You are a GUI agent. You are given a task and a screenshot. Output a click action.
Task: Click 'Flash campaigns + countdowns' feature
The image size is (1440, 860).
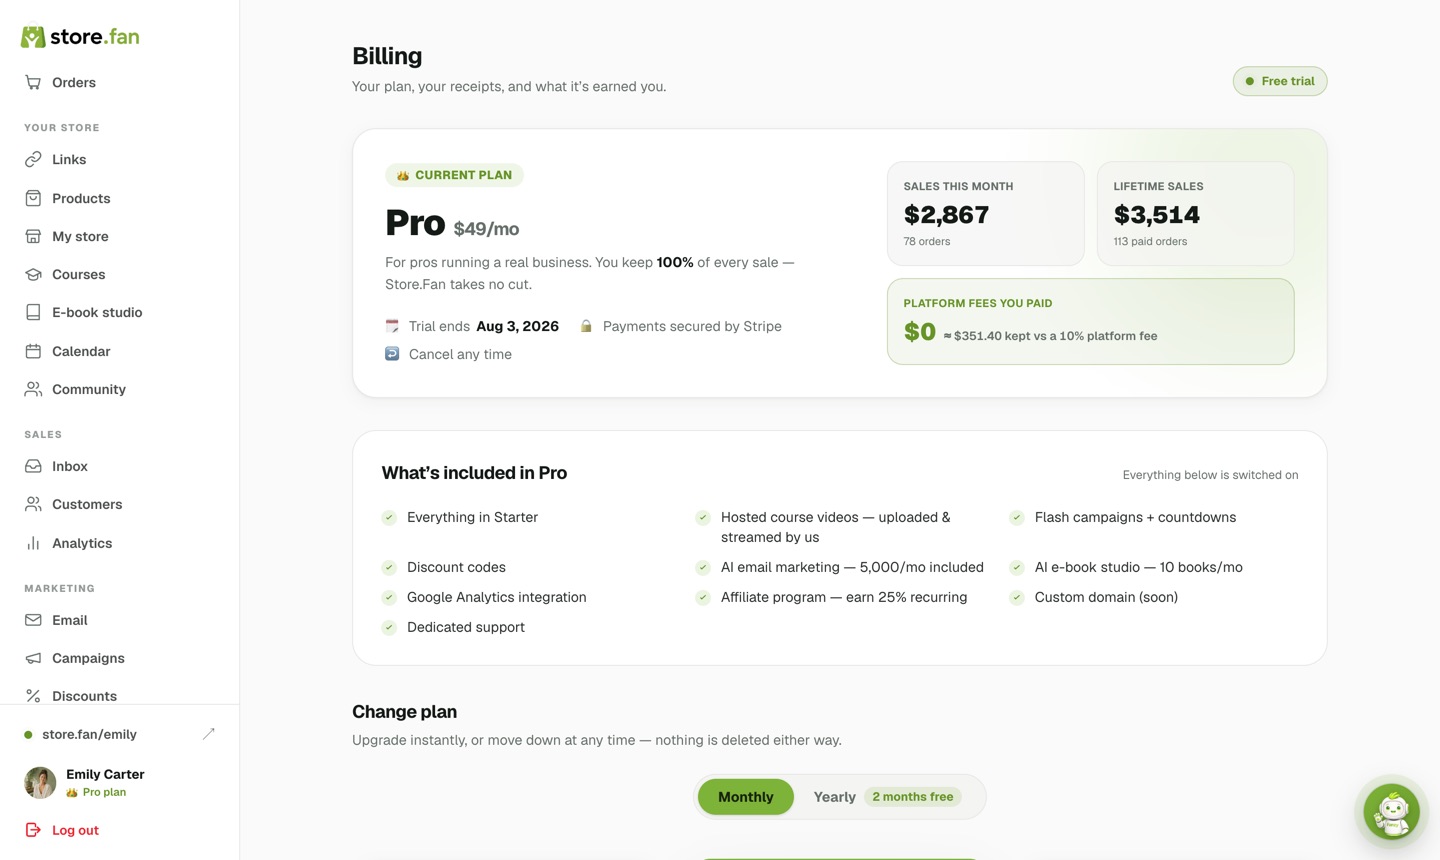(x=1135, y=518)
